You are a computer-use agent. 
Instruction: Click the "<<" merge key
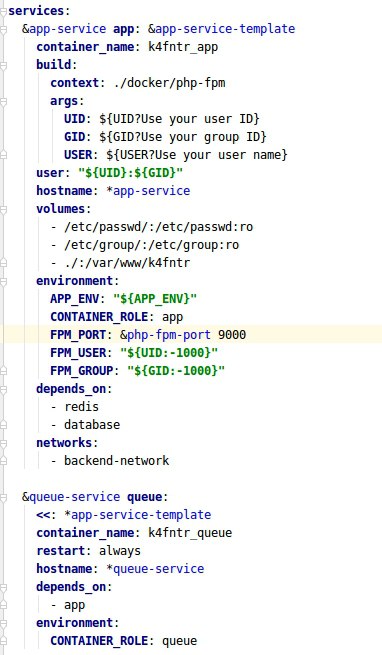(x=43, y=515)
